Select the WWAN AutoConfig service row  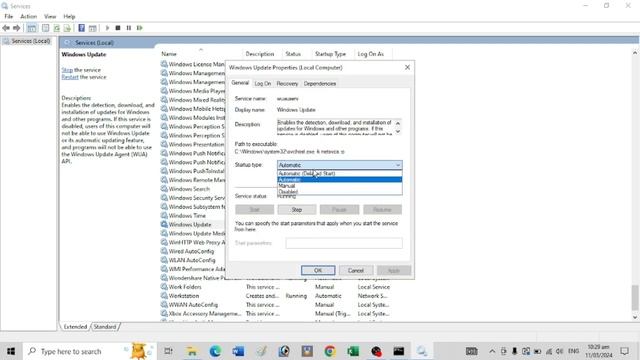tap(275, 305)
